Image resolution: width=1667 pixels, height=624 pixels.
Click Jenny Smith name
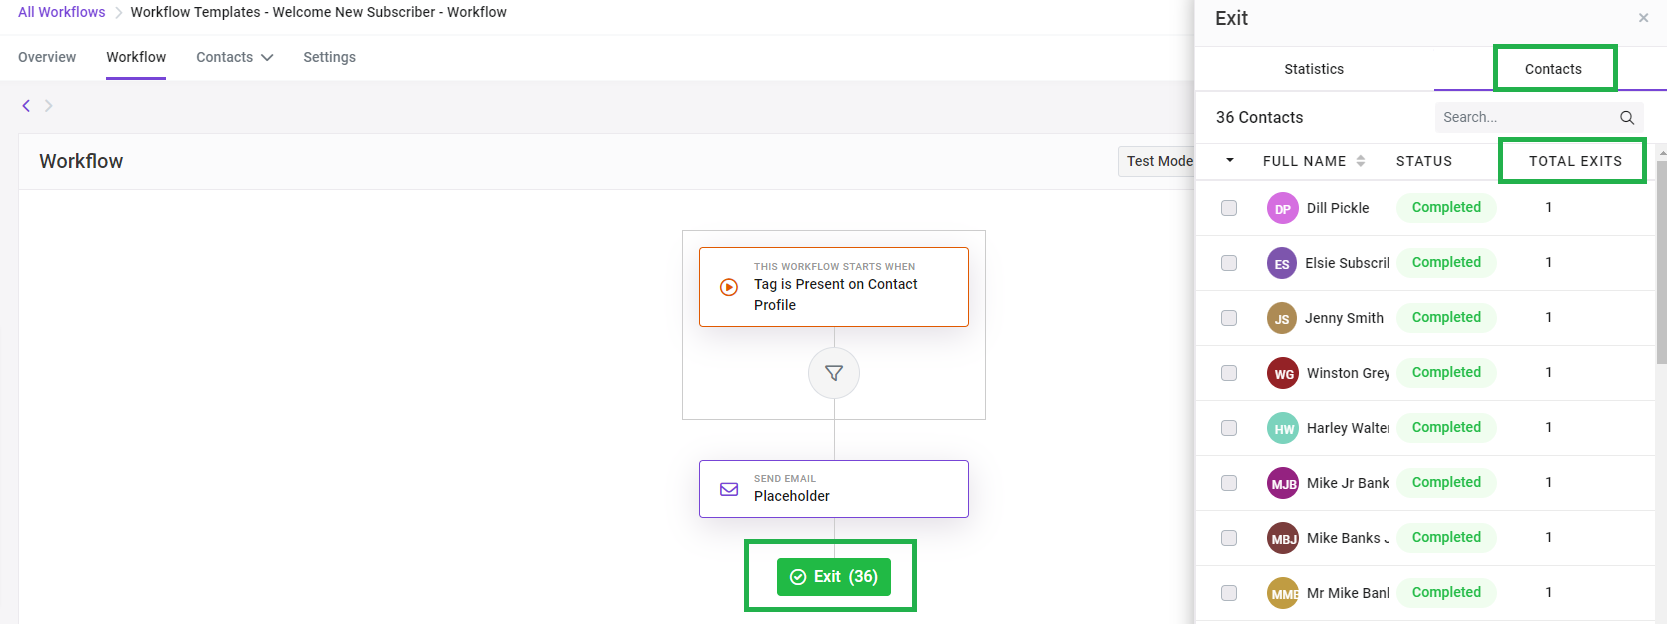1344,318
